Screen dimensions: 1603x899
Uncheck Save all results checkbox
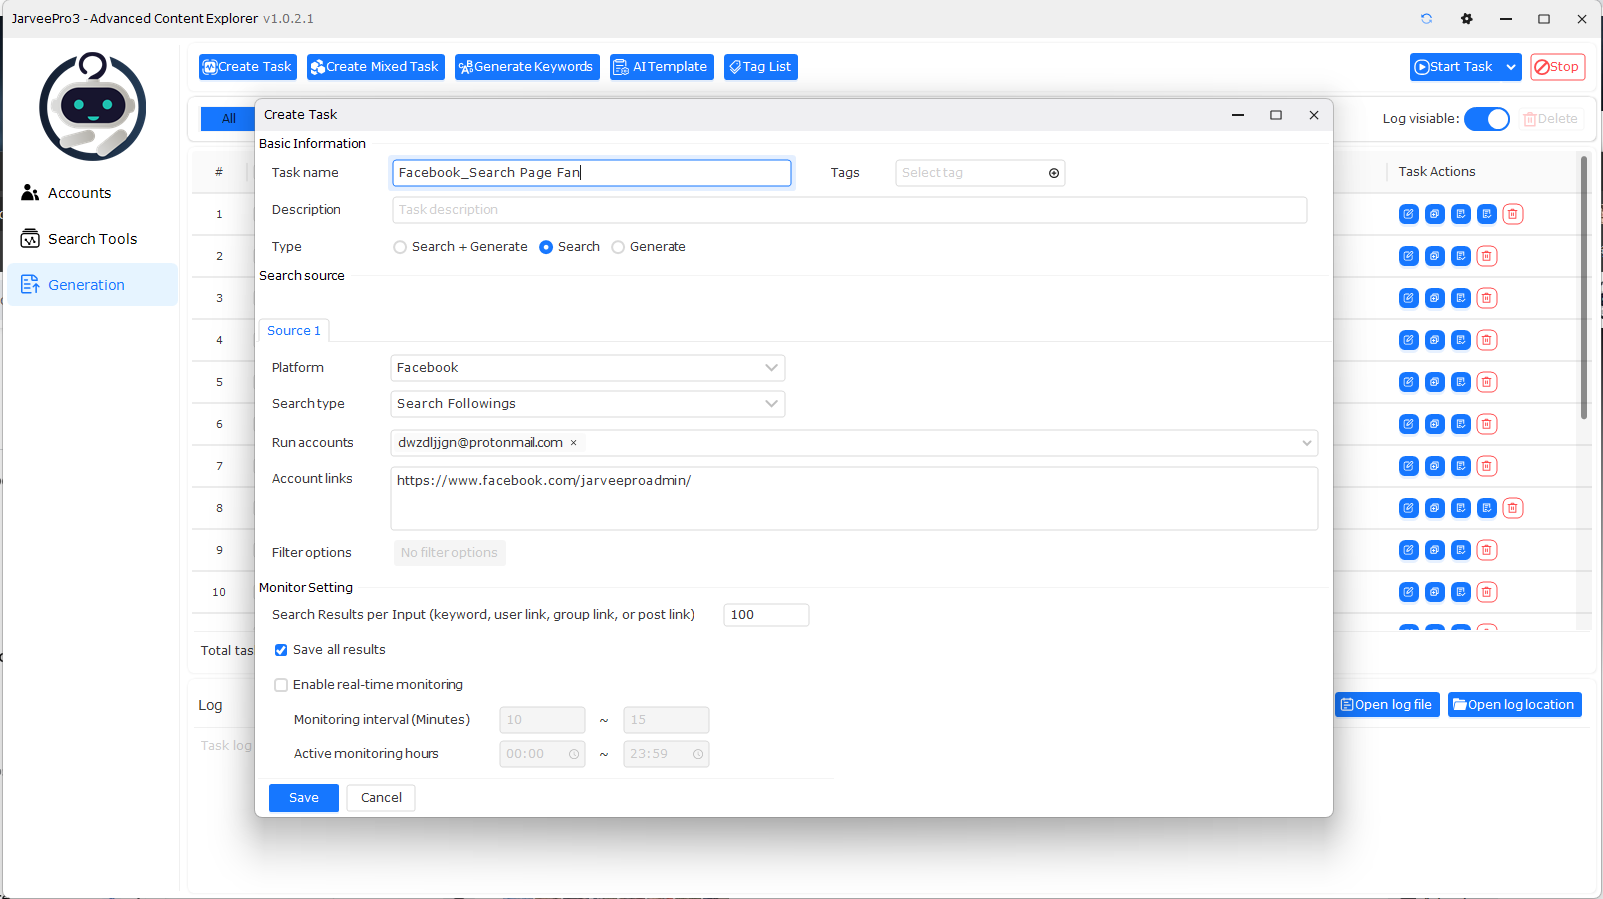(281, 650)
